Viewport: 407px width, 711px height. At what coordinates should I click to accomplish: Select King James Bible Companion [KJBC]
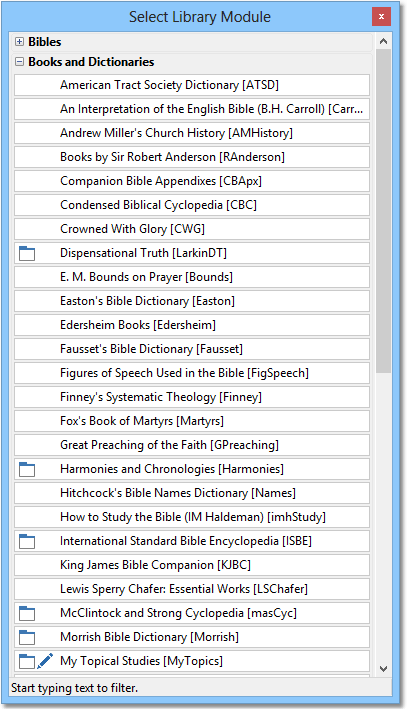[192, 565]
